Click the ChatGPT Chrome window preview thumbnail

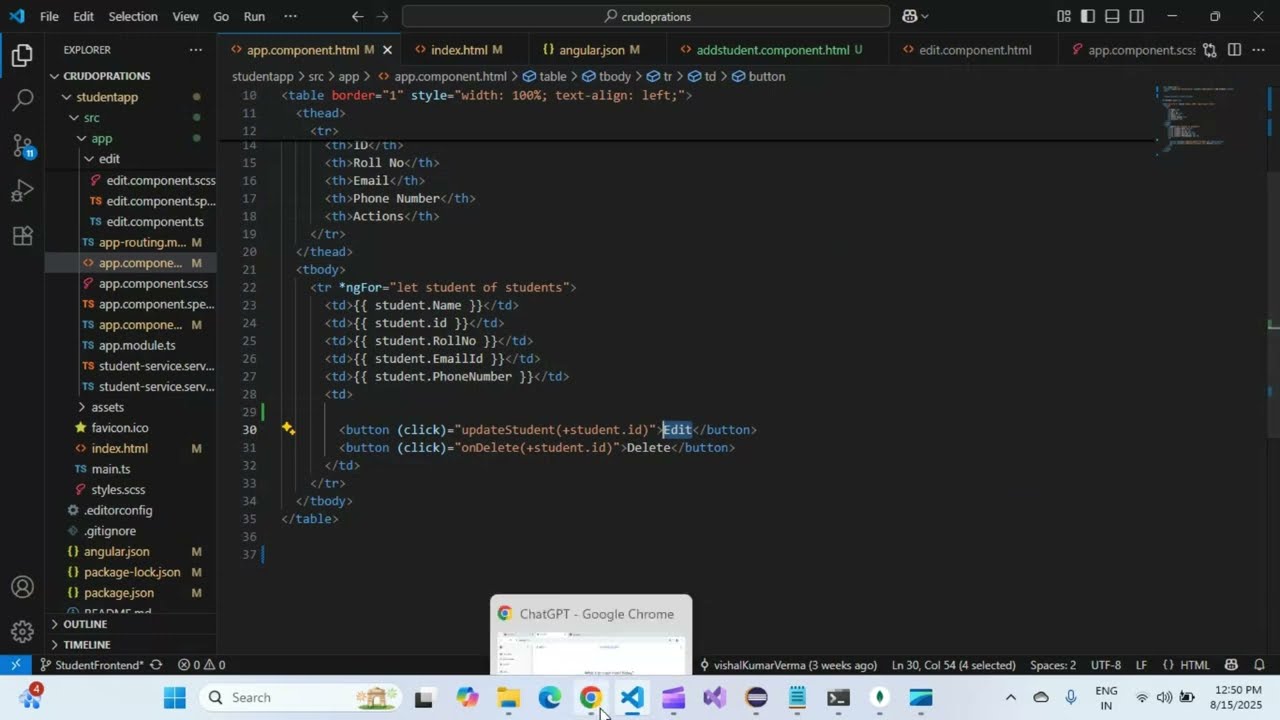click(x=591, y=636)
